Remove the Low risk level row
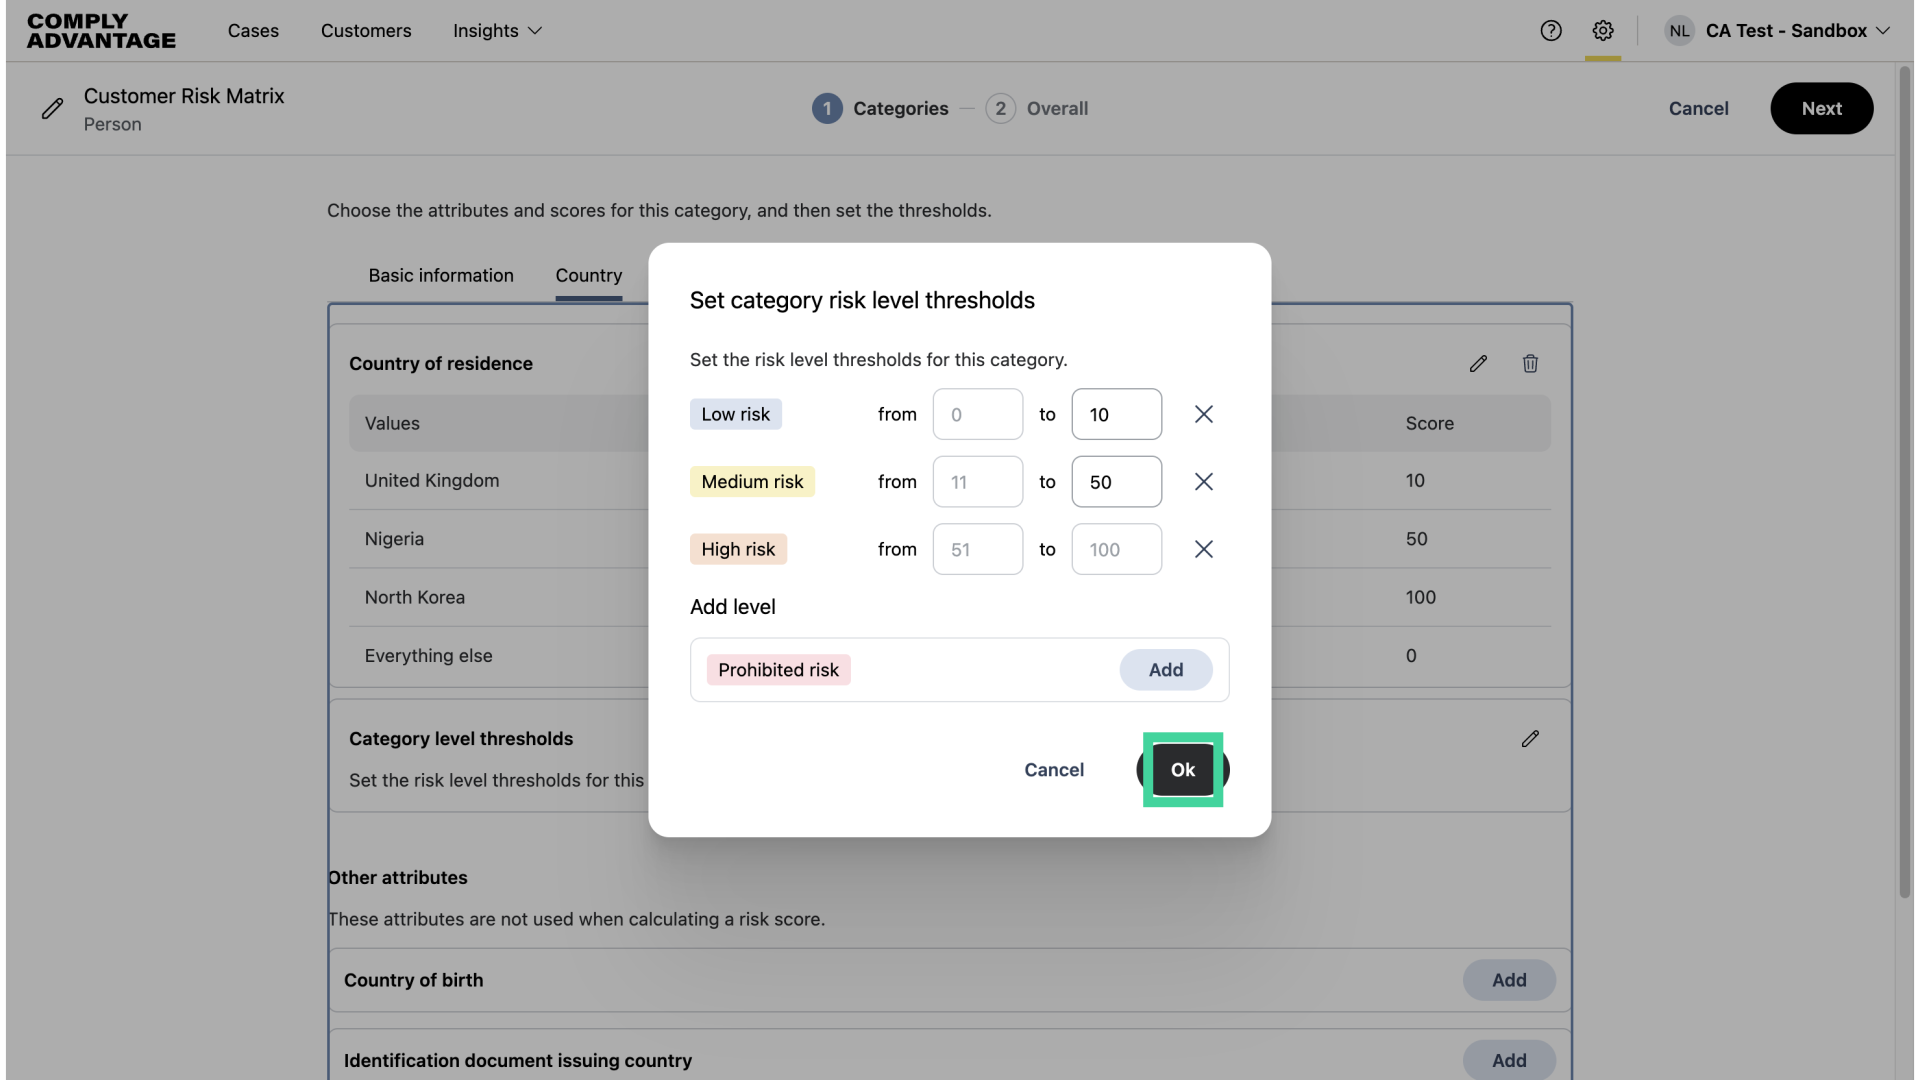1920x1080 pixels. point(1203,414)
